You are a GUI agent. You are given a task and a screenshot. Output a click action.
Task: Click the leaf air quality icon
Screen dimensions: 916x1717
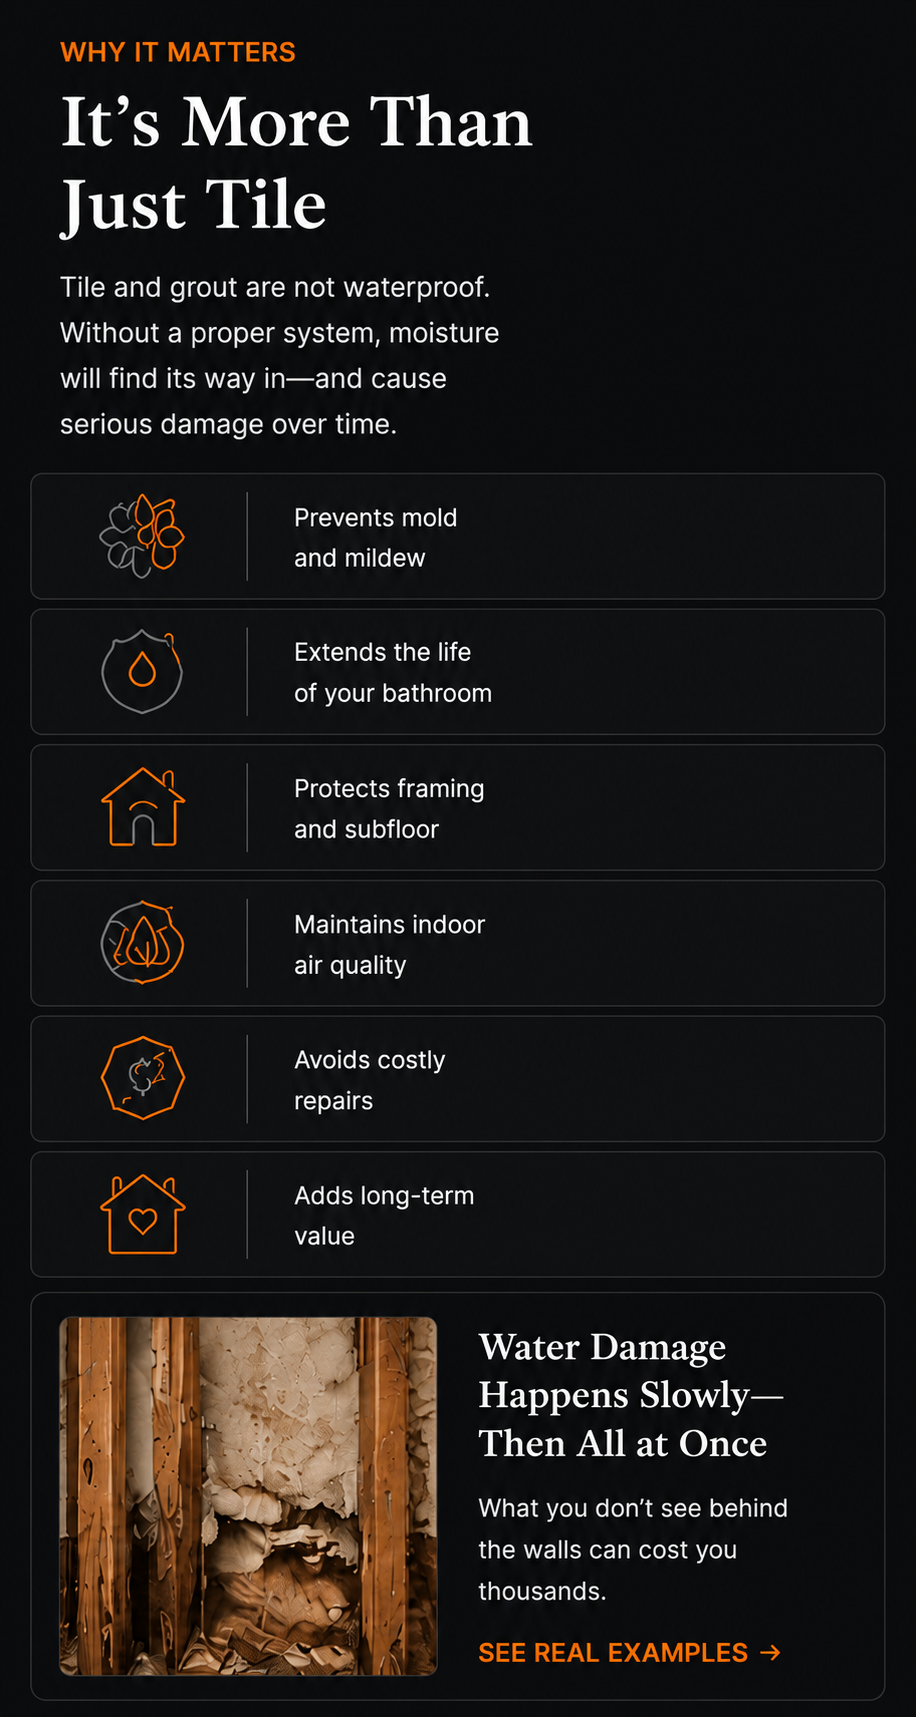click(142, 943)
